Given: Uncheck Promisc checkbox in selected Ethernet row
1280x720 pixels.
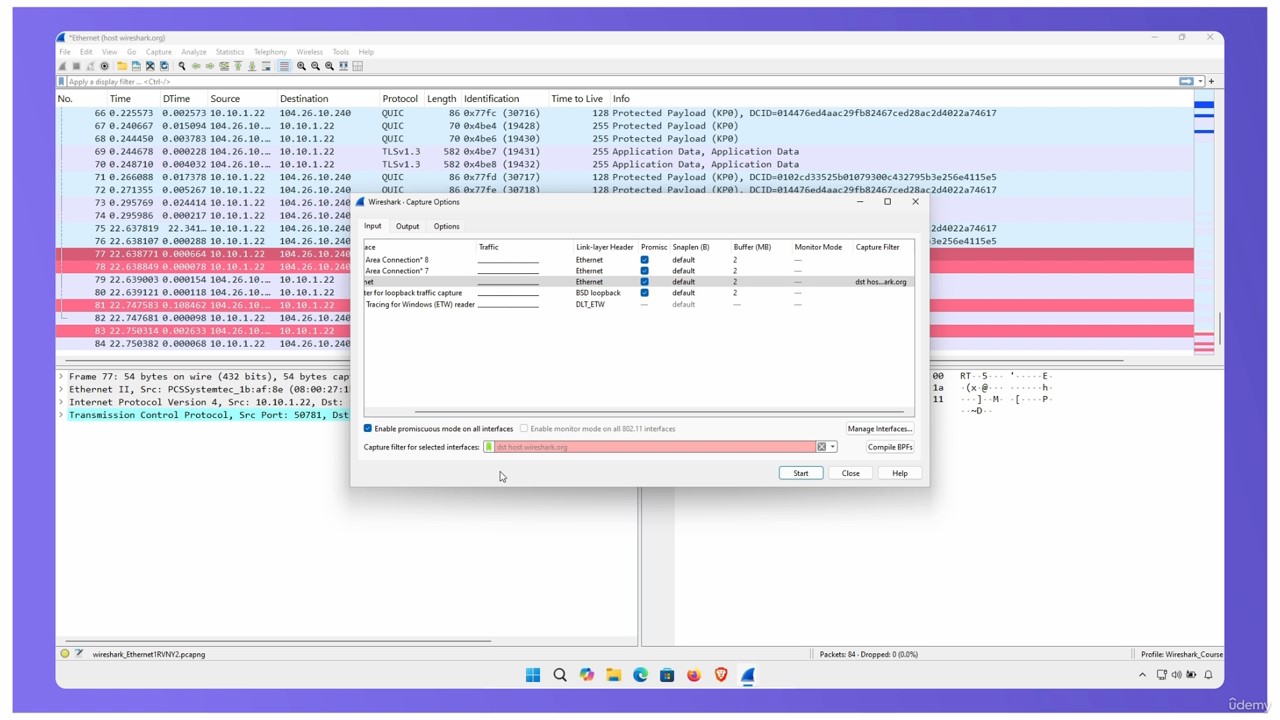Looking at the screenshot, I should click(x=644, y=282).
